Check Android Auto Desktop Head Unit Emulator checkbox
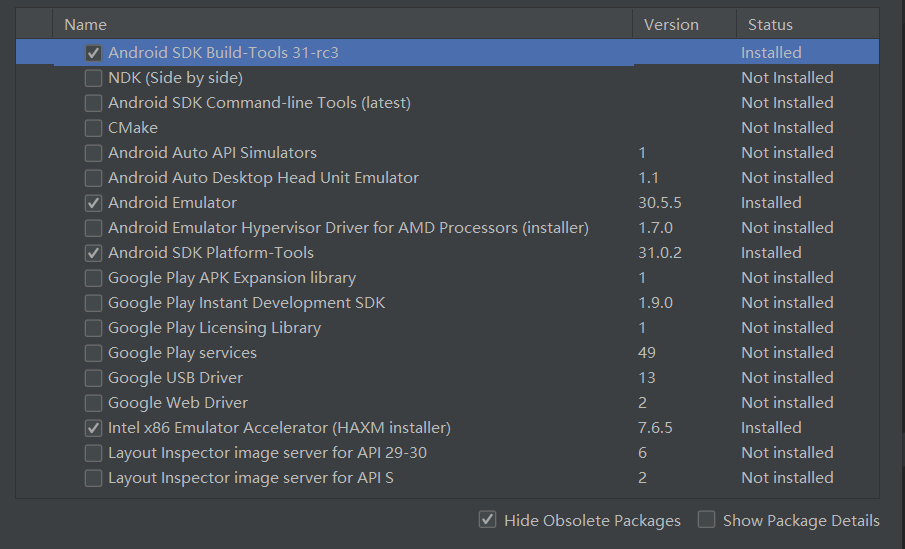905x549 pixels. [x=93, y=178]
